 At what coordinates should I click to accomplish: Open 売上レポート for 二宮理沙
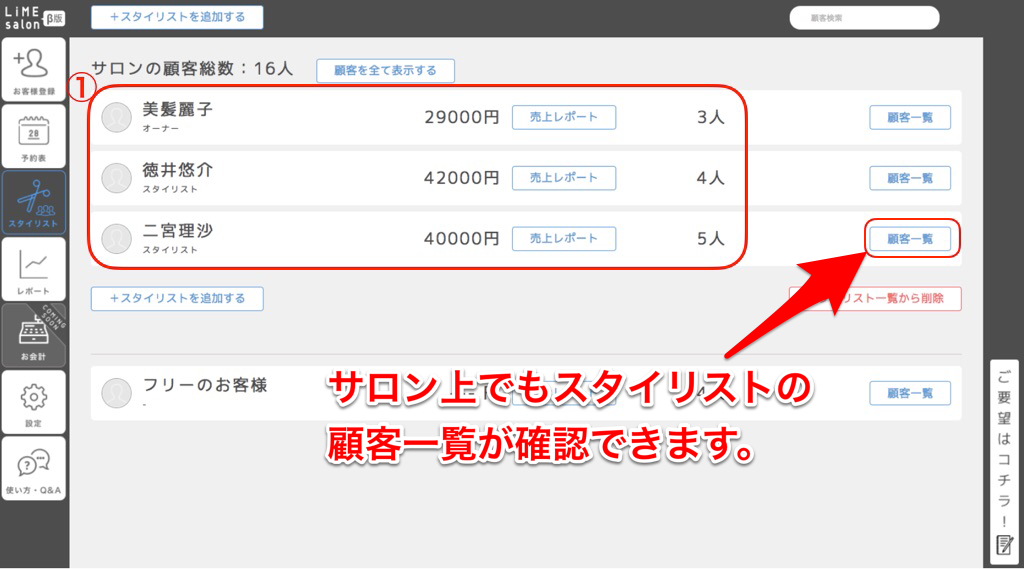click(x=564, y=239)
